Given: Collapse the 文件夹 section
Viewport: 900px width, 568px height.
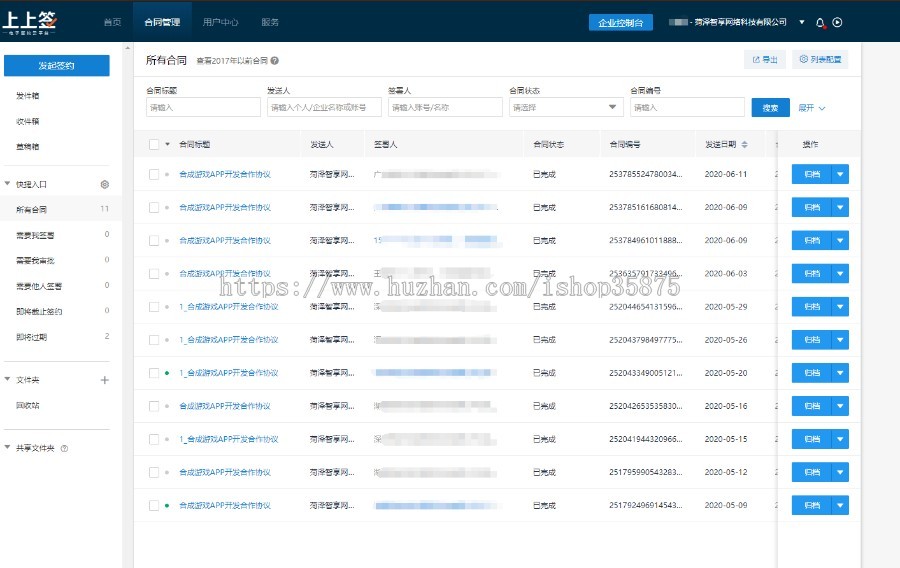Looking at the screenshot, I should point(7,379).
